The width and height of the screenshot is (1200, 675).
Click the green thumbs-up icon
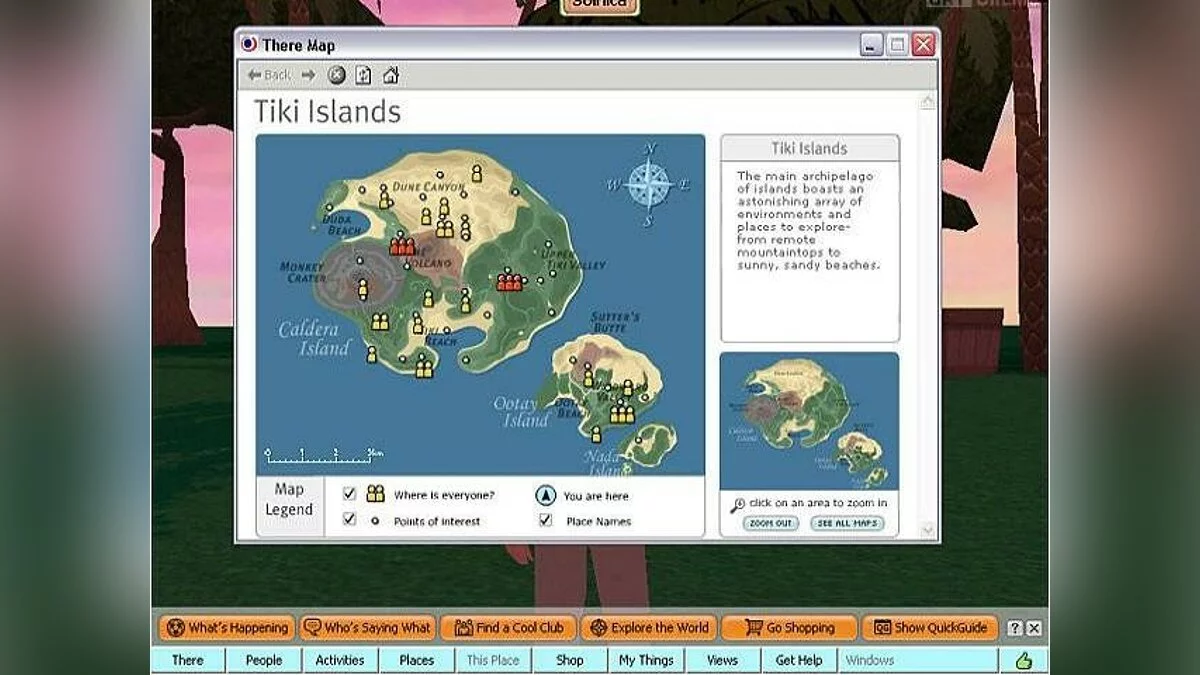click(x=1023, y=660)
